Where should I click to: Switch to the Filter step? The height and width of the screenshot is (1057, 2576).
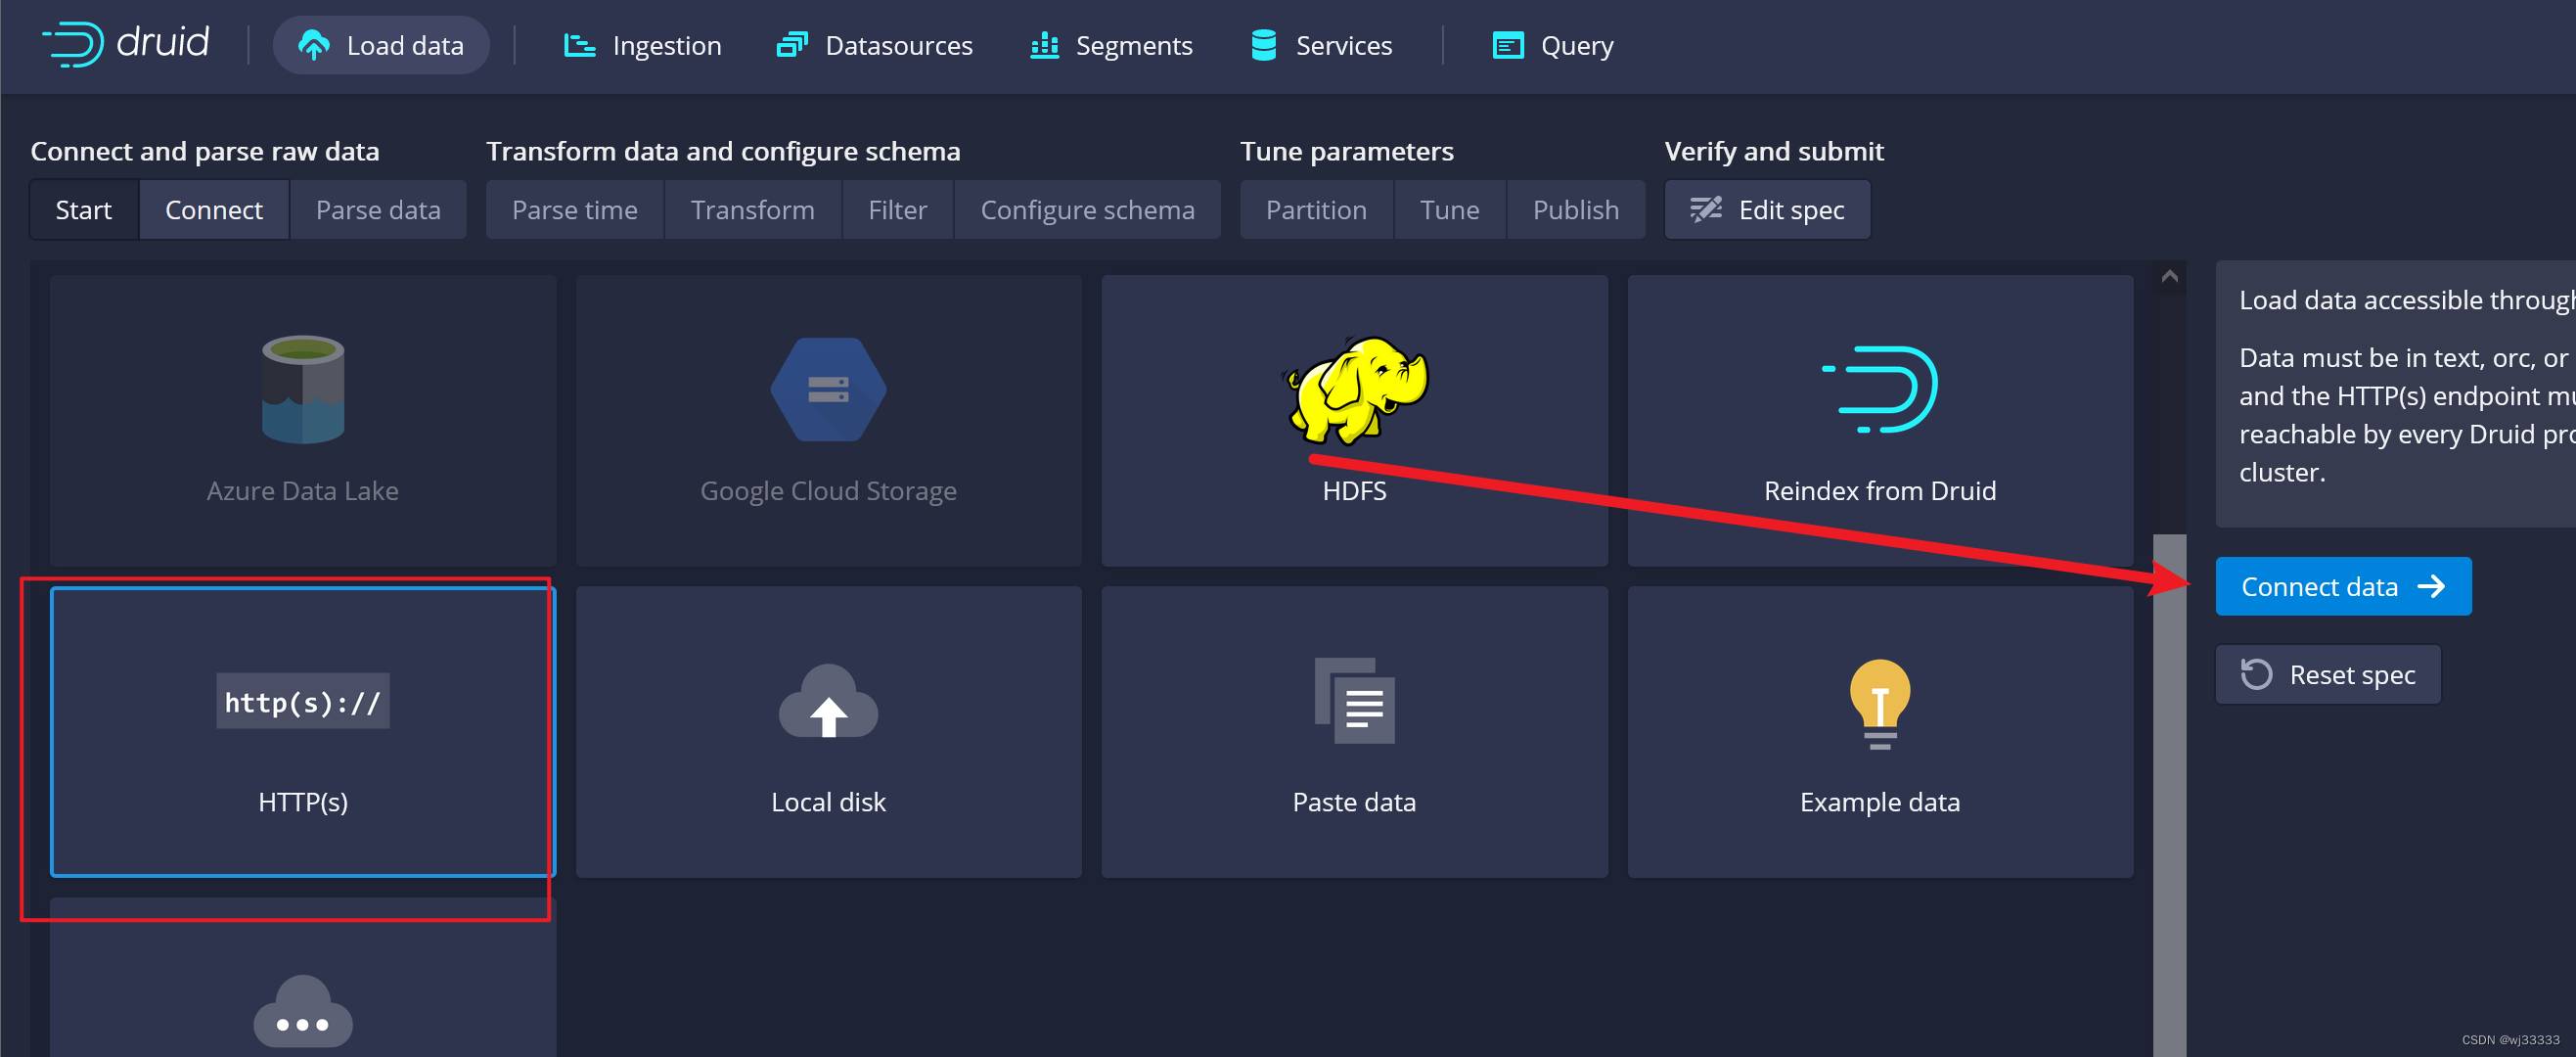pyautogui.click(x=898, y=210)
